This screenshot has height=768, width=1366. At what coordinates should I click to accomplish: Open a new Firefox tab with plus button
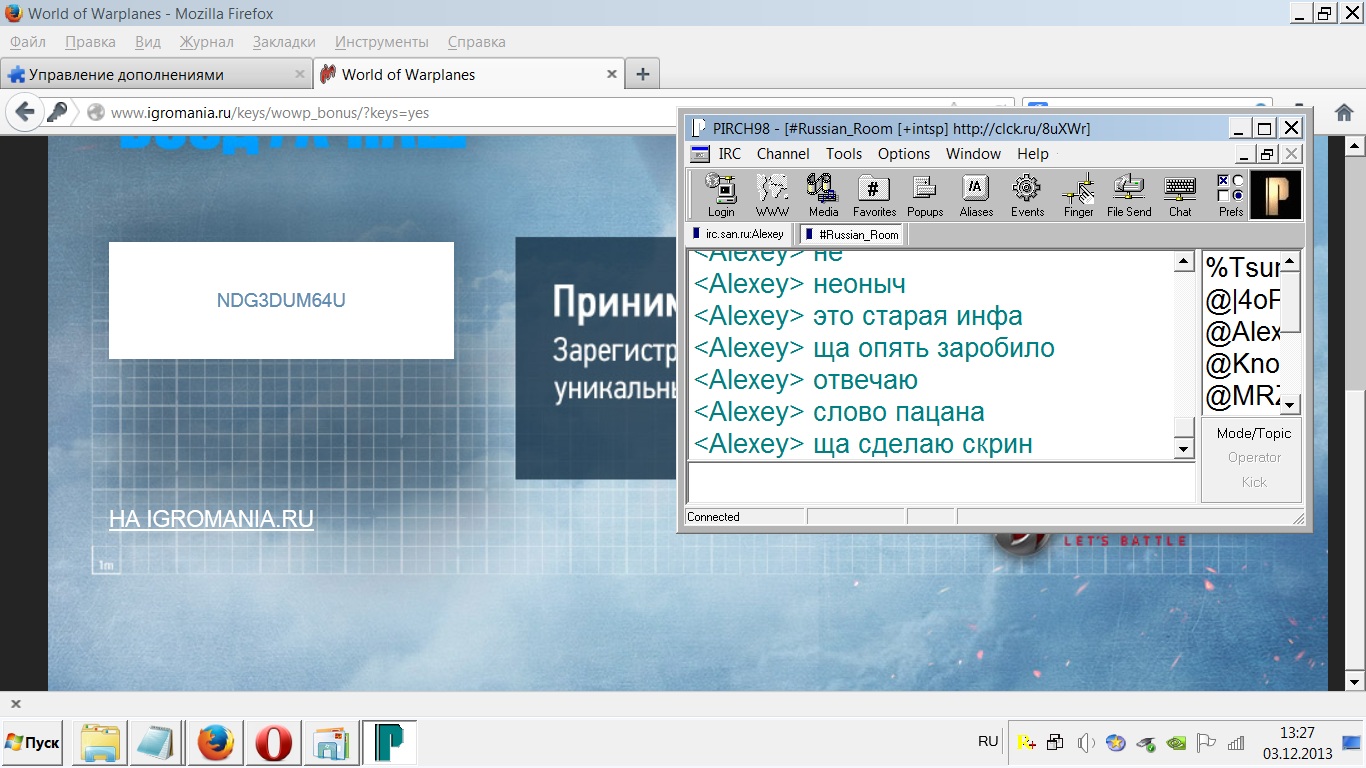642,74
